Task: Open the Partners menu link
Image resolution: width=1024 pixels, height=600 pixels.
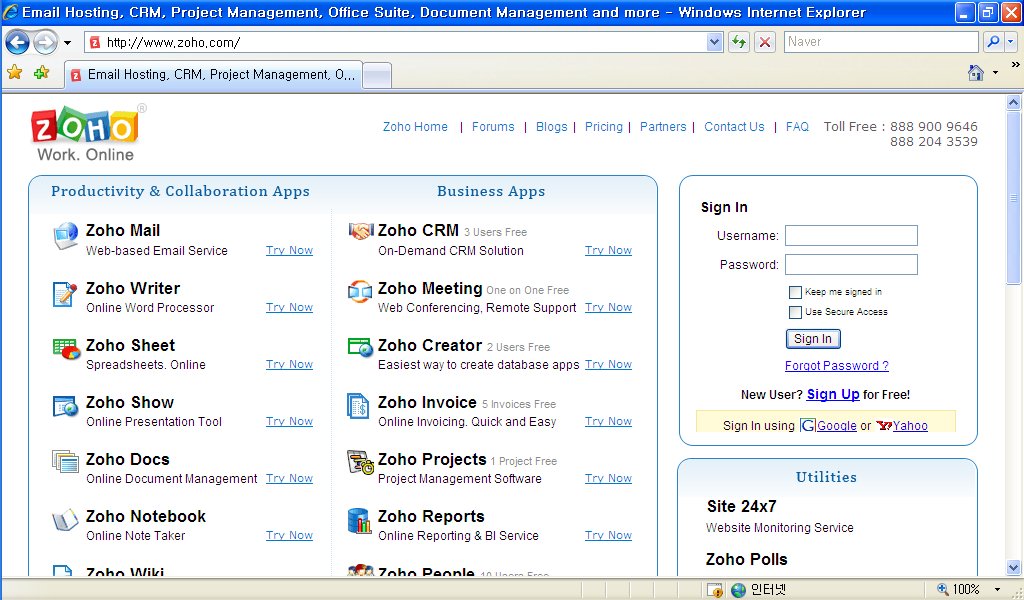Action: point(663,127)
